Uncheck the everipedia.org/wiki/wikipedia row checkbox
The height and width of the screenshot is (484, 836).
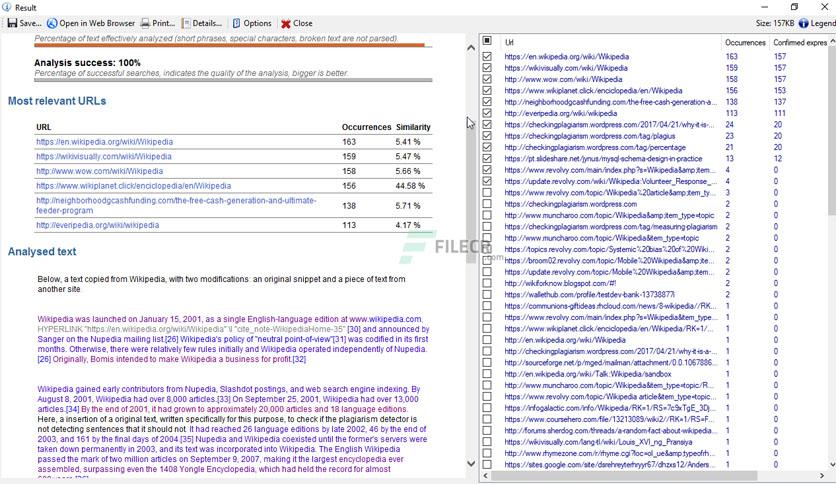[487, 113]
